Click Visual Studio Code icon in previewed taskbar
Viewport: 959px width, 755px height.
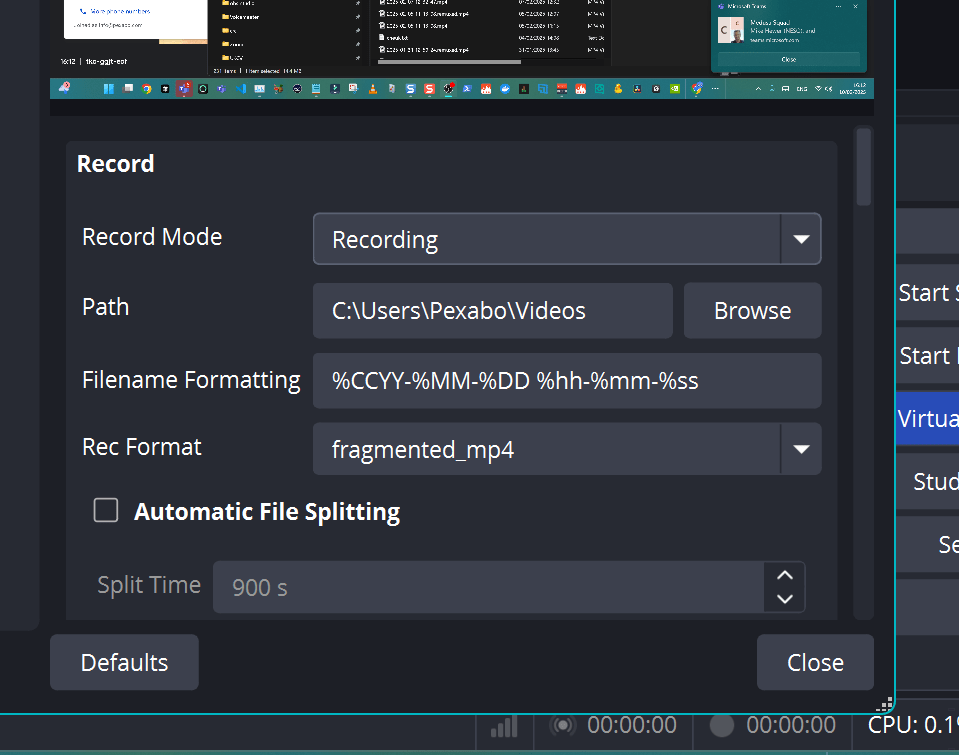pyautogui.click(x=241, y=89)
